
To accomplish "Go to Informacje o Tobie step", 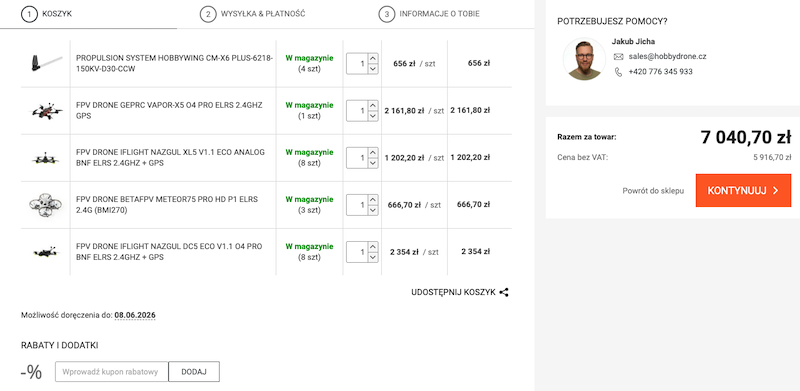I will point(430,14).
